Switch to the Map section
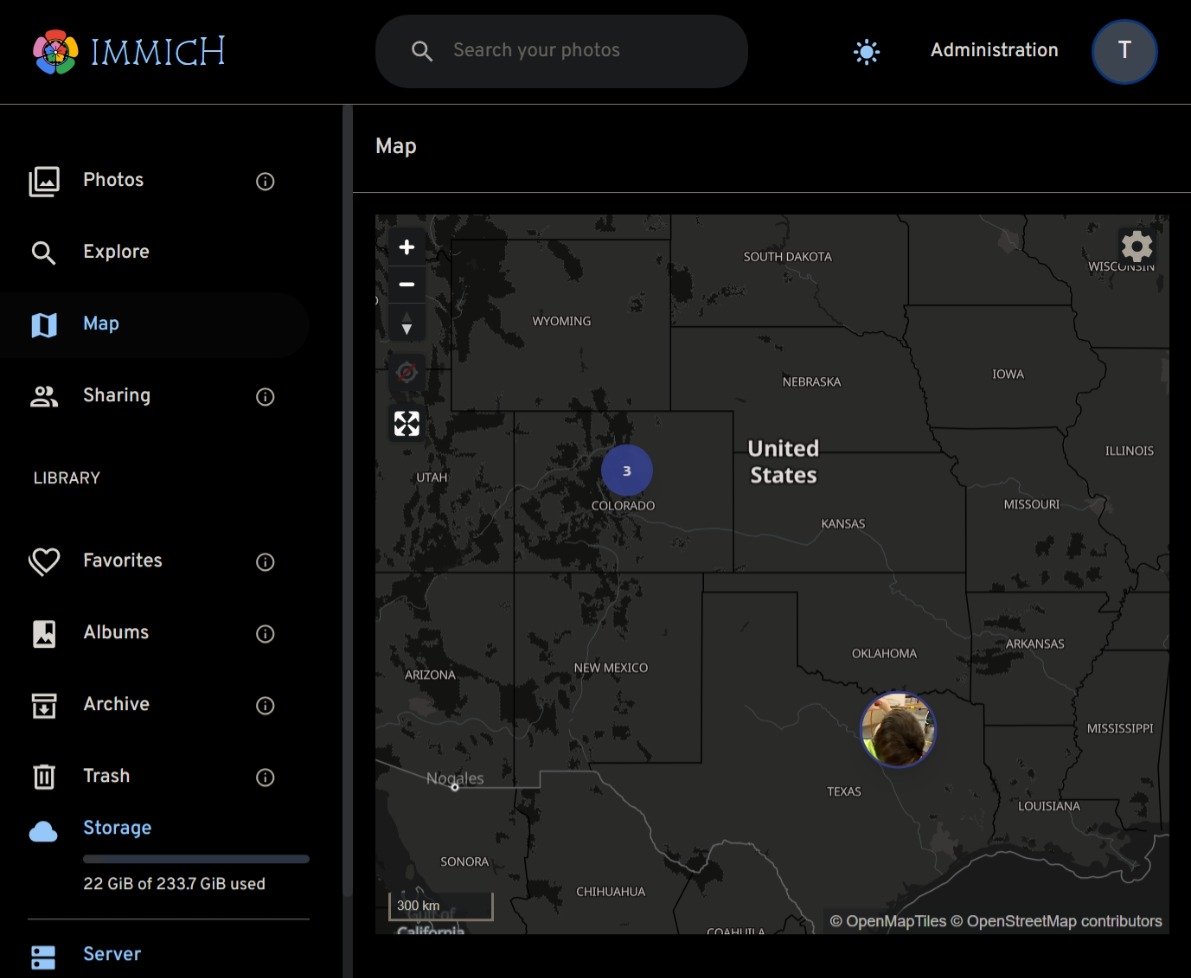The width and height of the screenshot is (1191, 978). click(x=100, y=323)
